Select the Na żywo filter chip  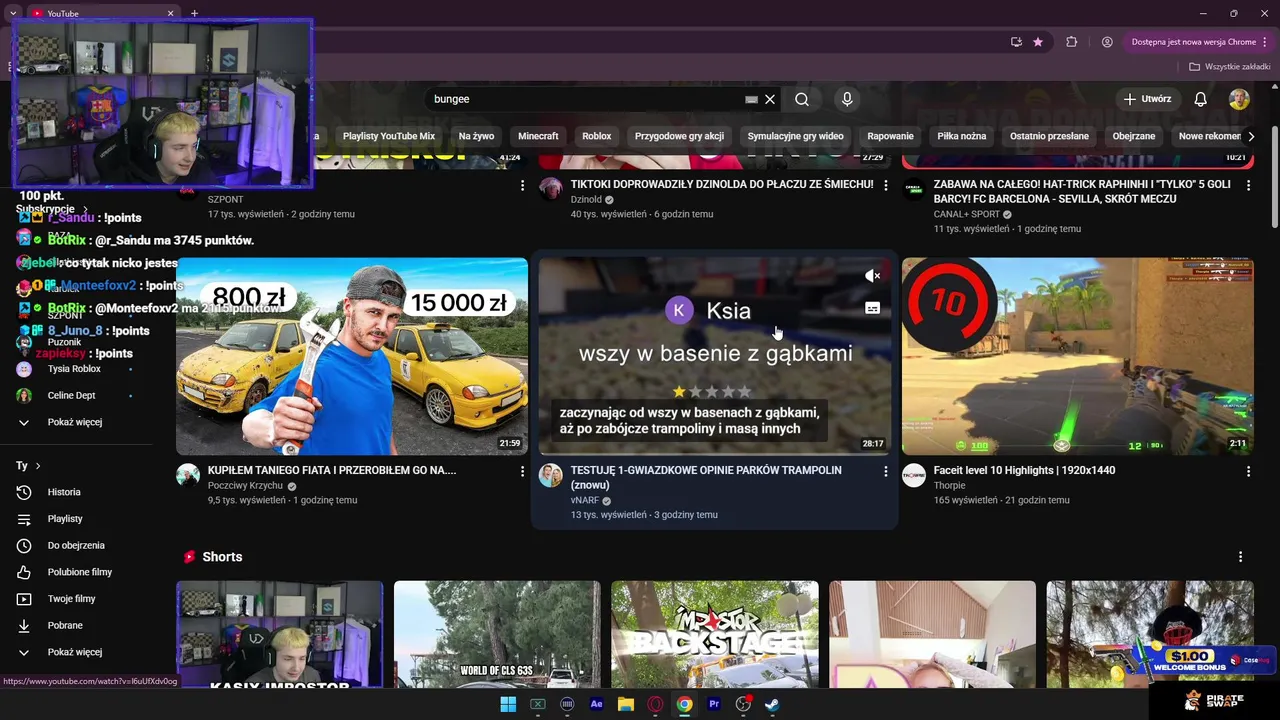[476, 136]
